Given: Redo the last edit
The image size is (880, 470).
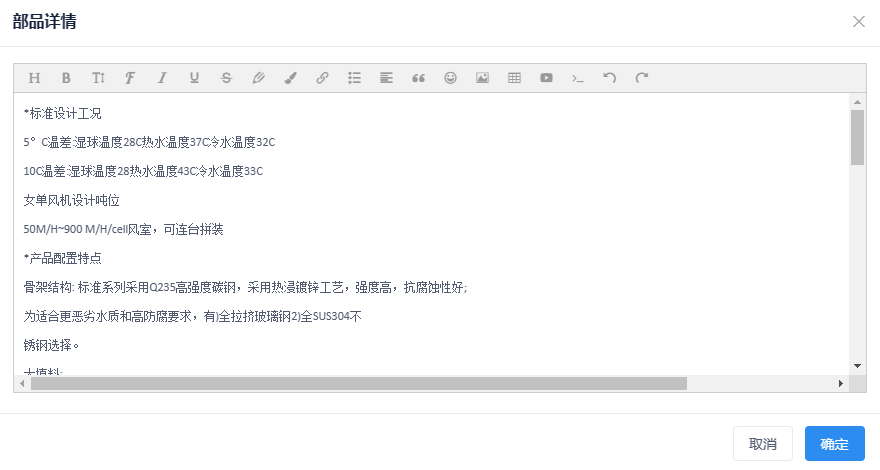Looking at the screenshot, I should [x=642, y=78].
